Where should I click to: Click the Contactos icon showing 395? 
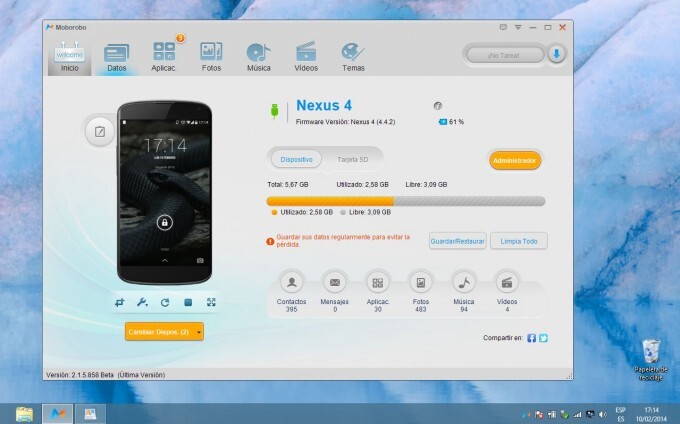(291, 282)
